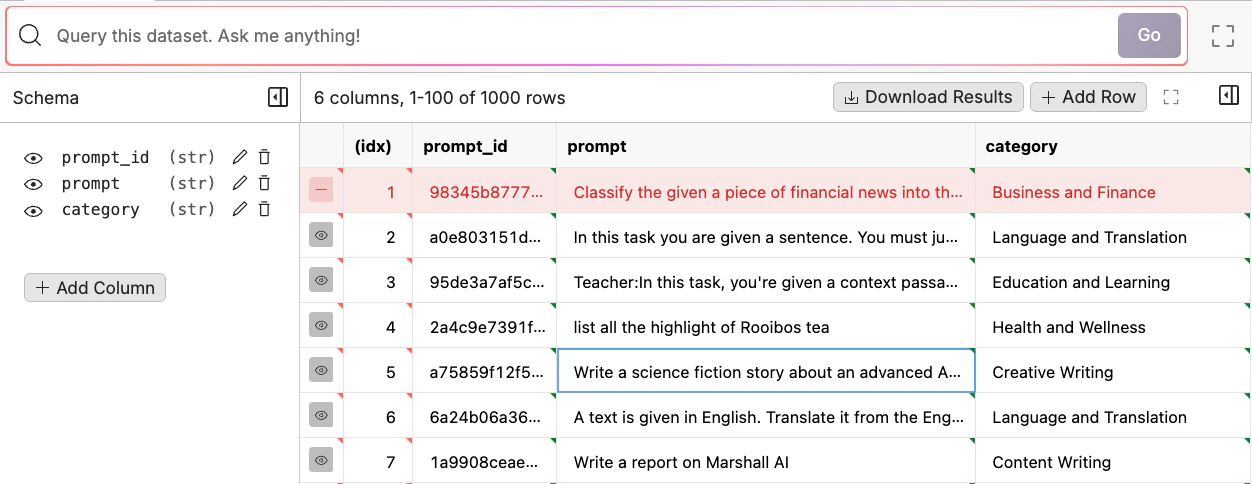This screenshot has height=484, width=1252.
Task: Edit the category column with pencil icon
Action: point(239,209)
